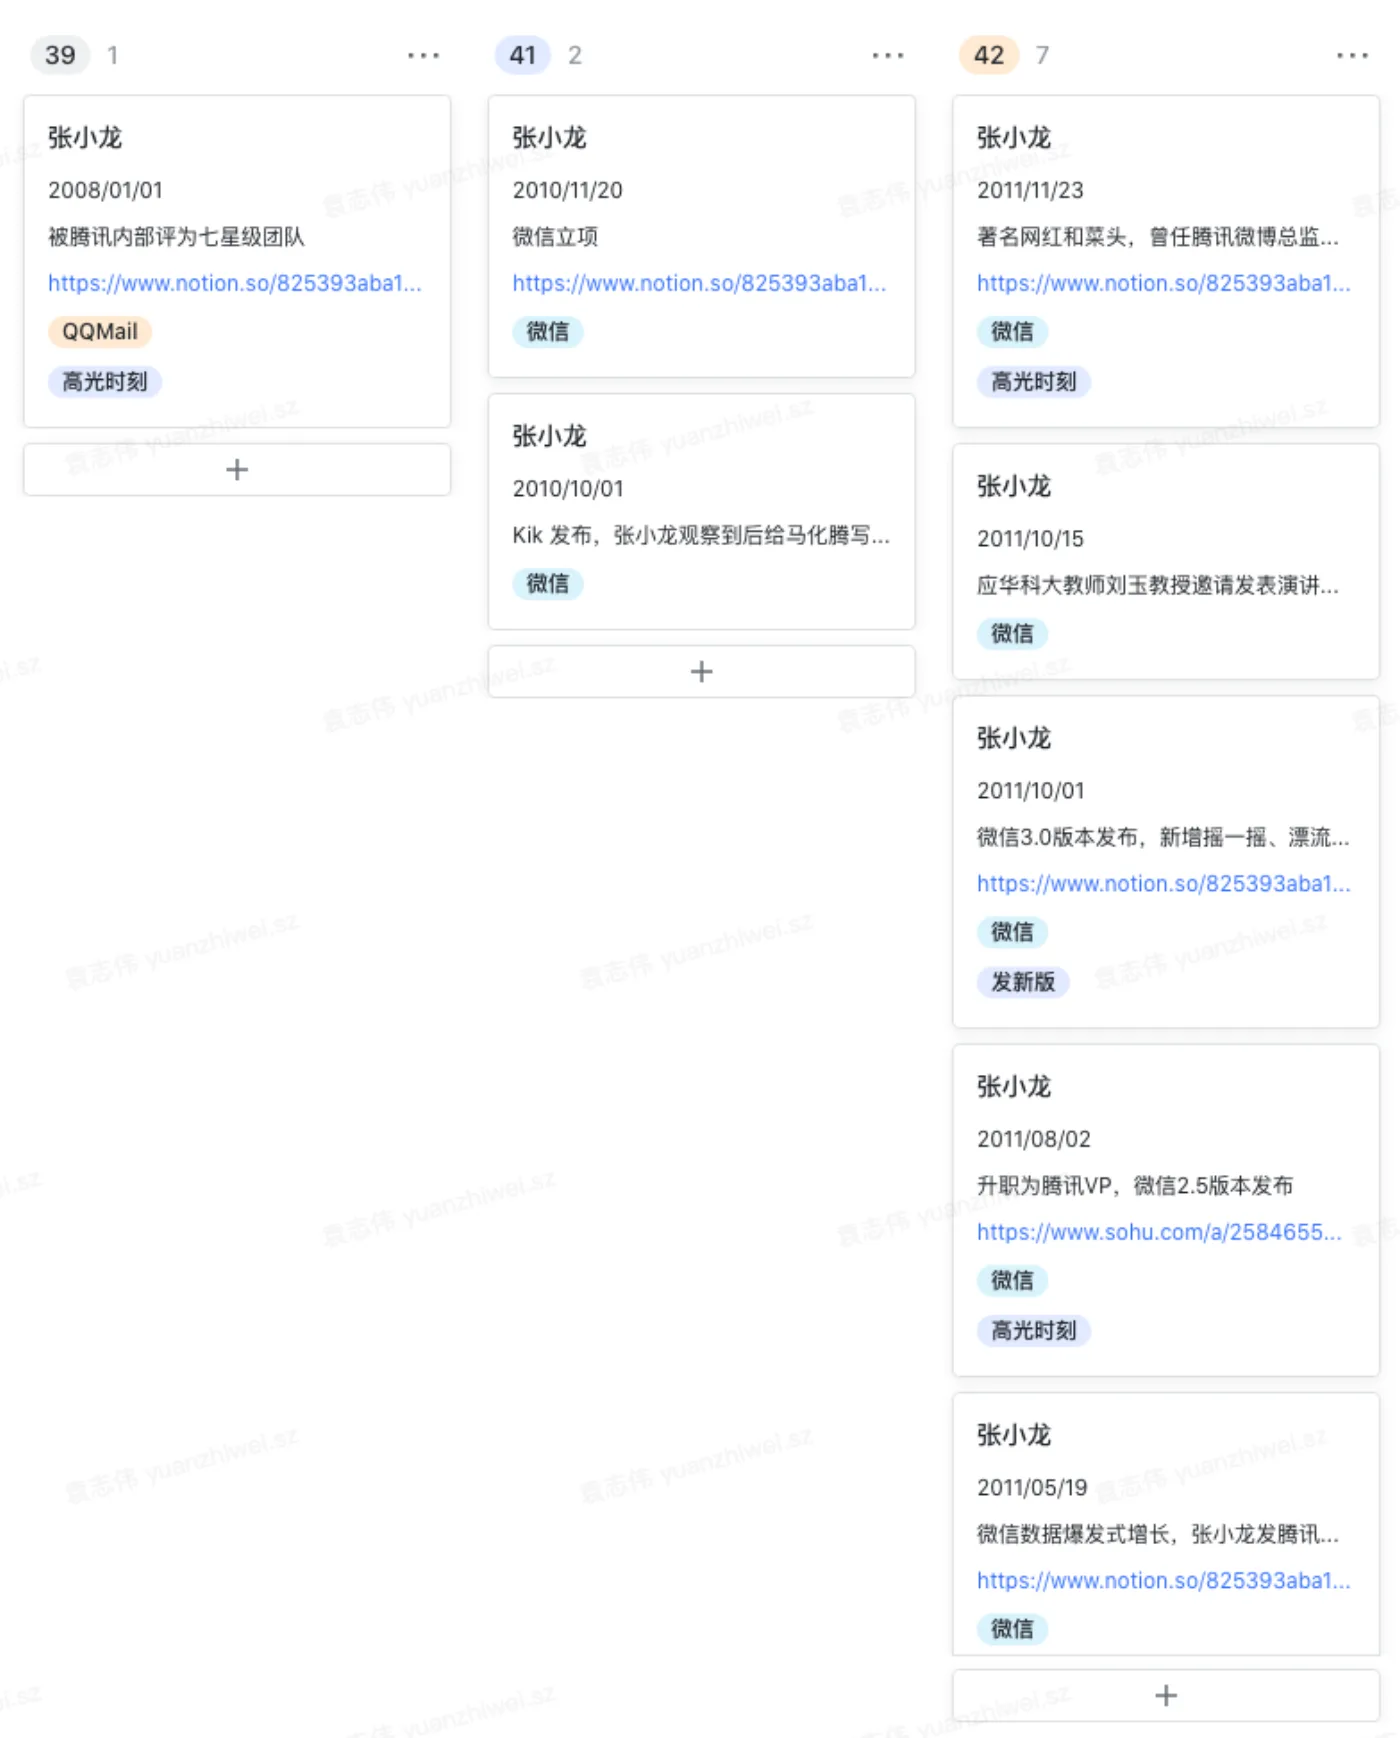Open the Notion link in the 2011/10/01 card

pos(1164,884)
